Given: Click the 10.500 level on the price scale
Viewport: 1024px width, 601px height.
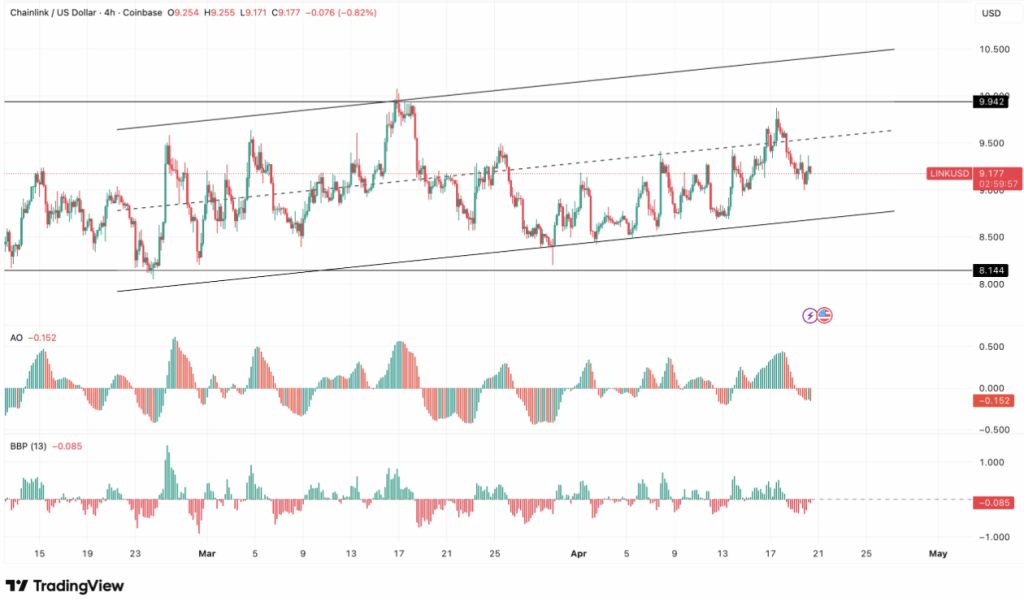Looking at the screenshot, I should 991,49.
